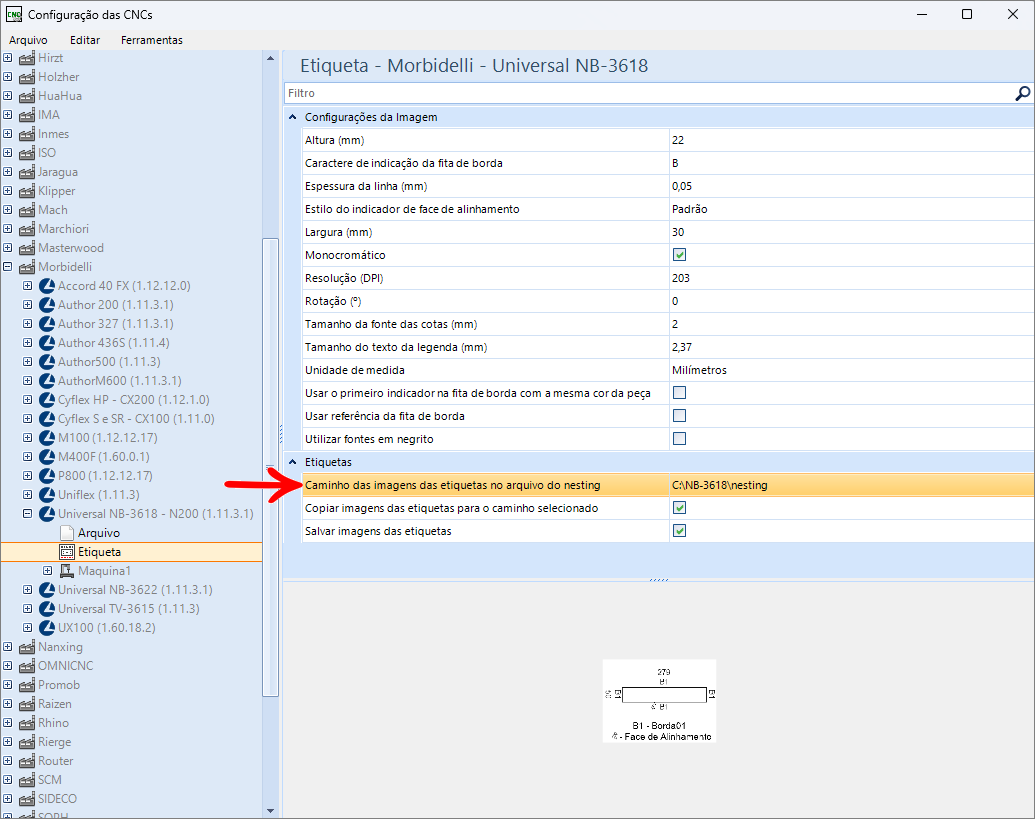1035x819 pixels.
Task: Check Usar referência da fita de borda
Action: click(x=679, y=416)
